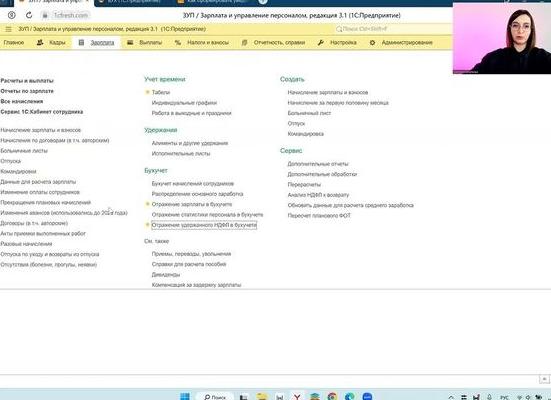Image resolution: width=551 pixels, height=400 pixels.
Task: Click the Кадры people icon
Action: [40, 43]
